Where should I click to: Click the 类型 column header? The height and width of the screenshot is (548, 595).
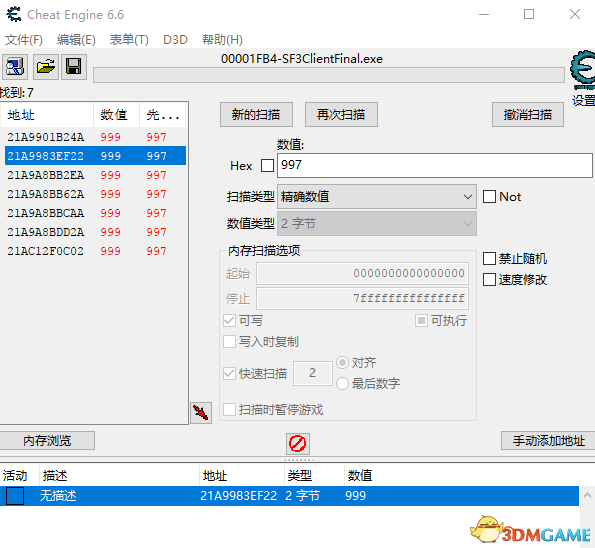coord(314,475)
